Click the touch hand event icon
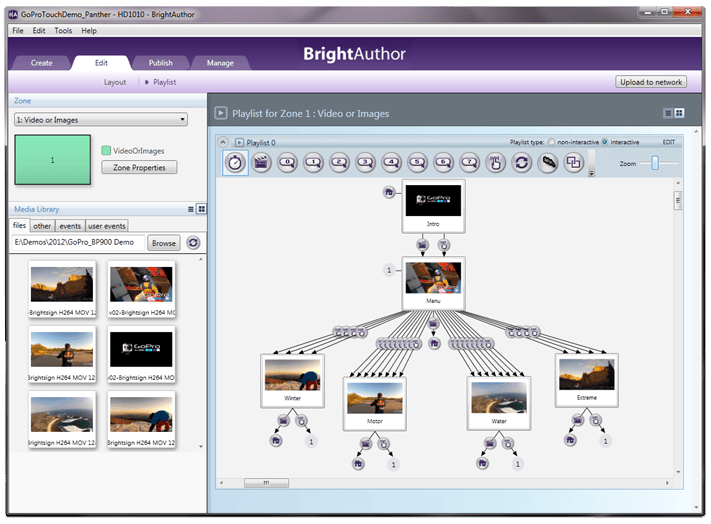The image size is (711, 524). (x=495, y=163)
